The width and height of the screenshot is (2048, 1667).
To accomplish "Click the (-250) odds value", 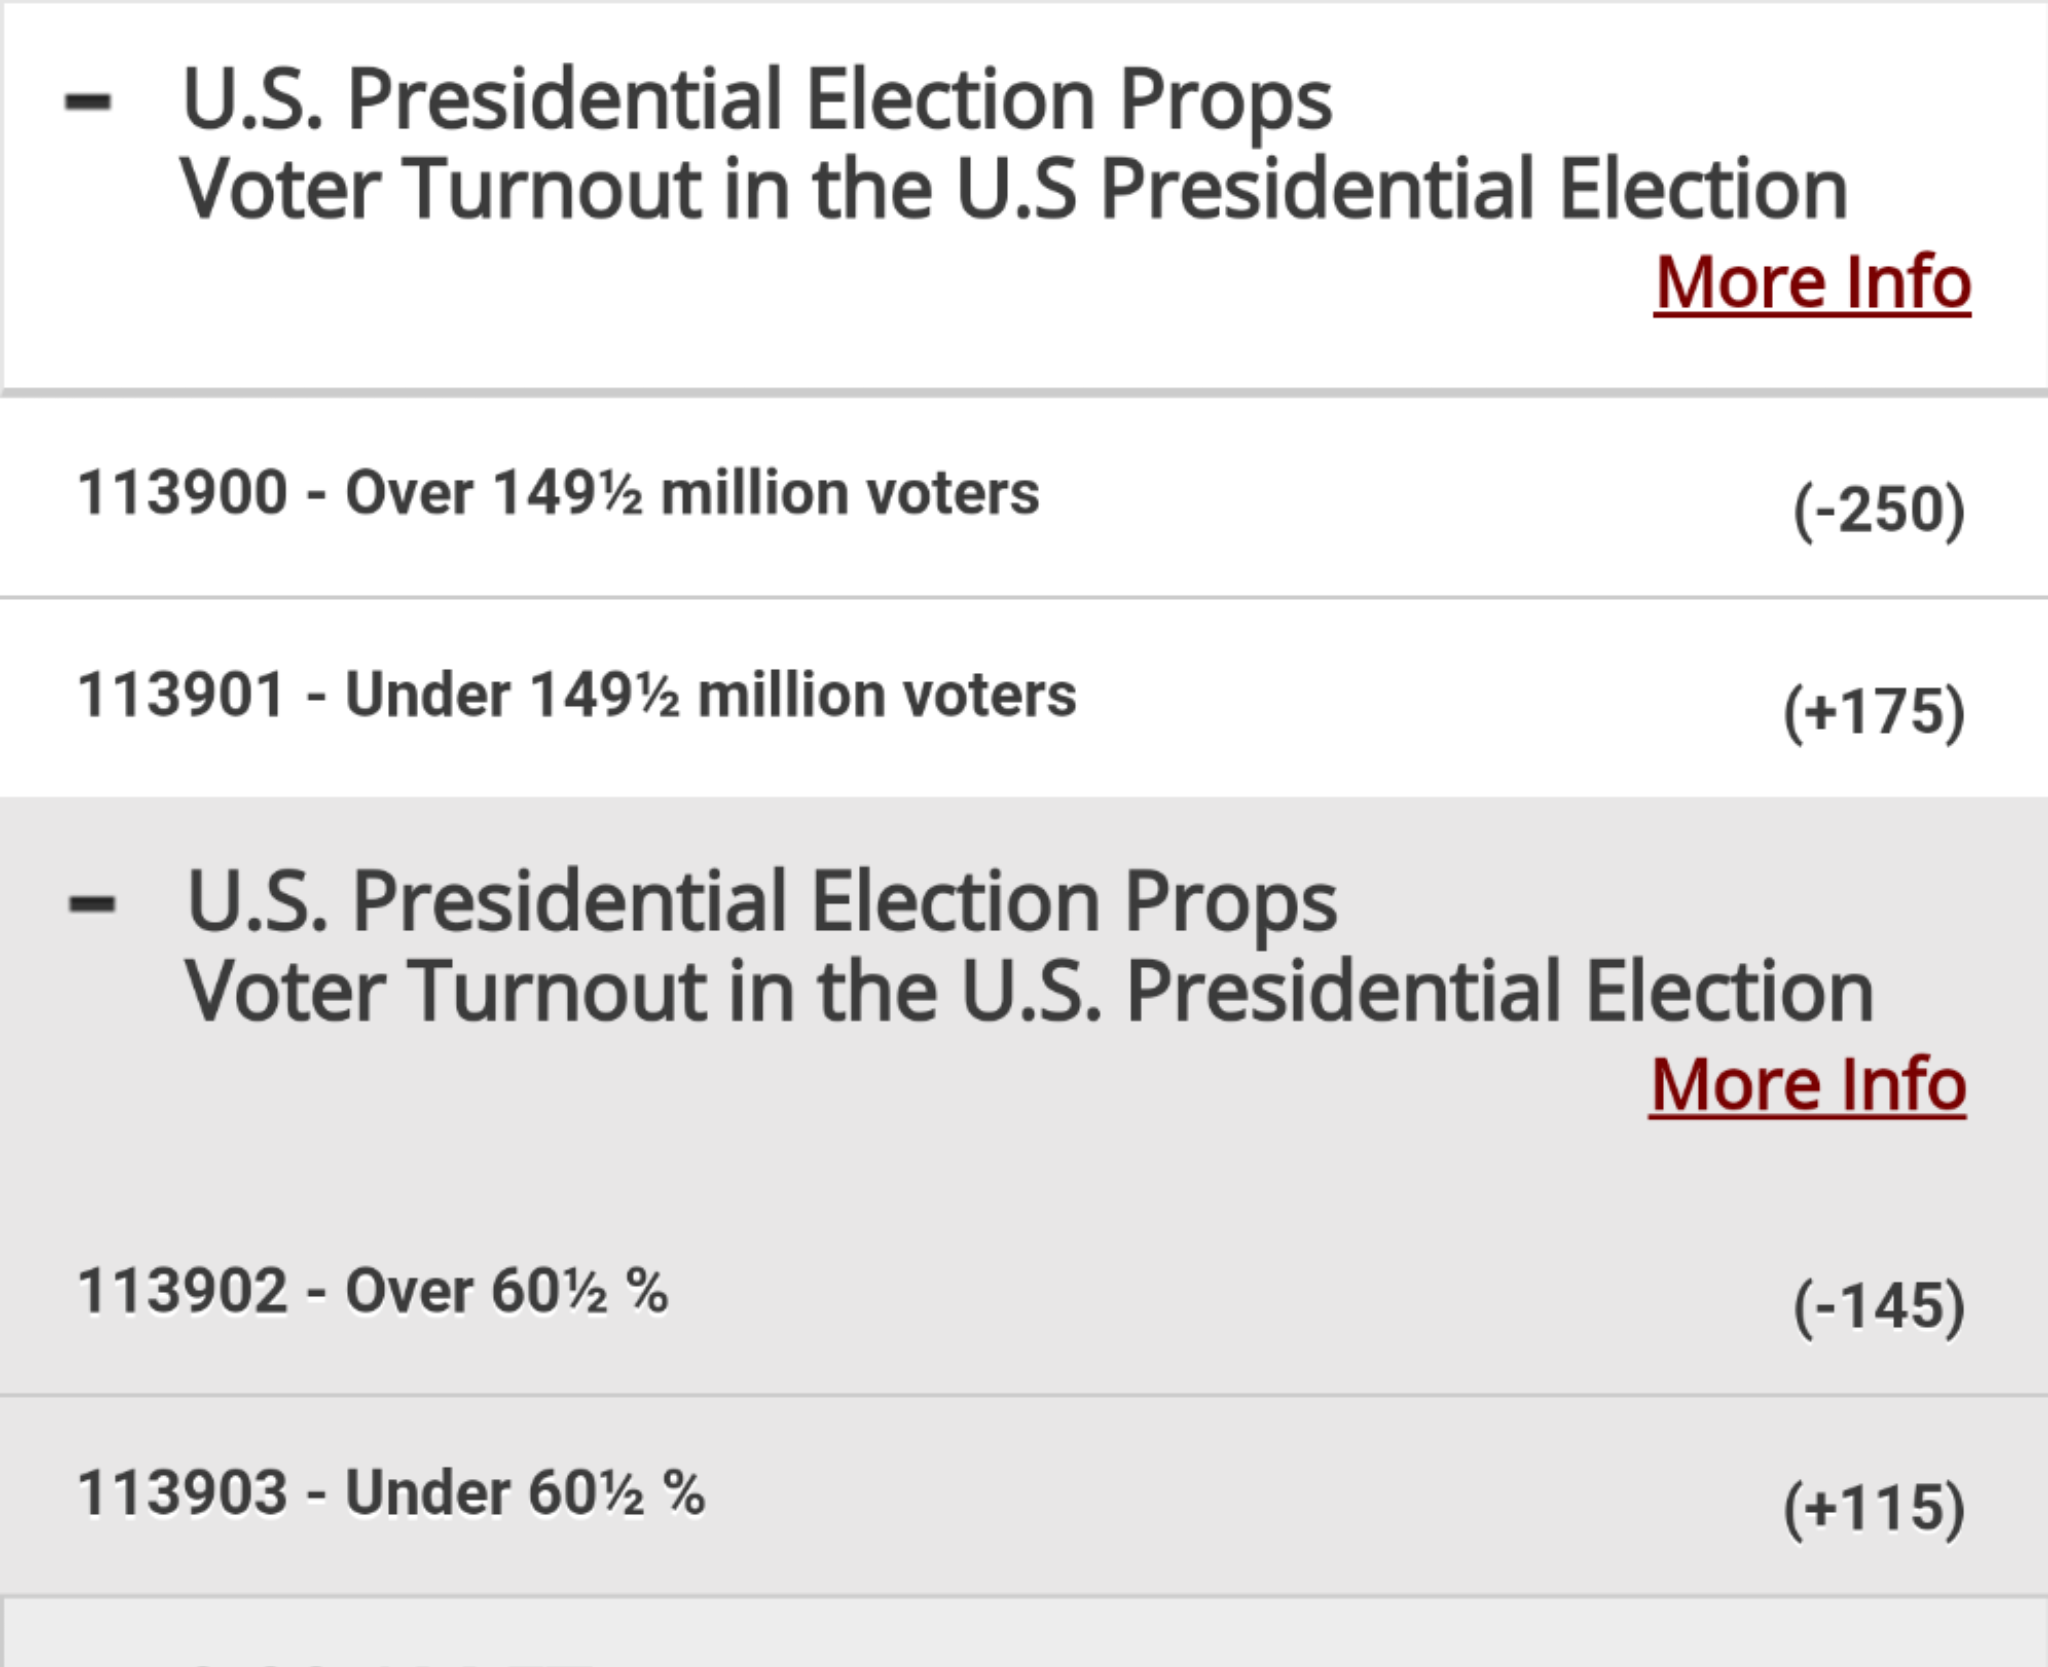I will pos(1879,510).
